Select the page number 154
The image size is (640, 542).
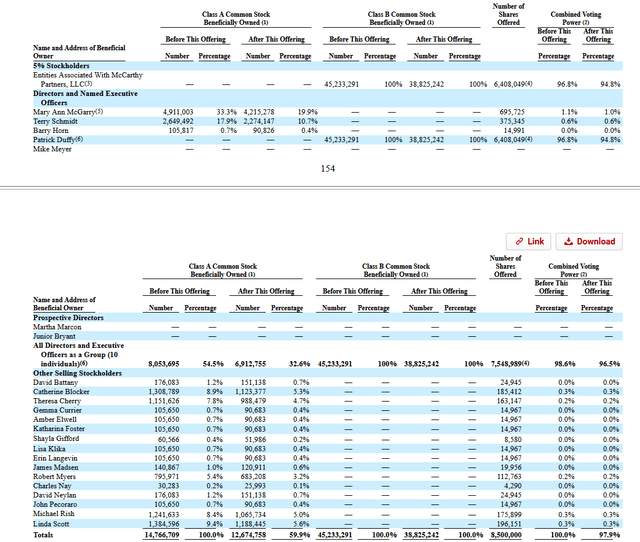point(328,169)
